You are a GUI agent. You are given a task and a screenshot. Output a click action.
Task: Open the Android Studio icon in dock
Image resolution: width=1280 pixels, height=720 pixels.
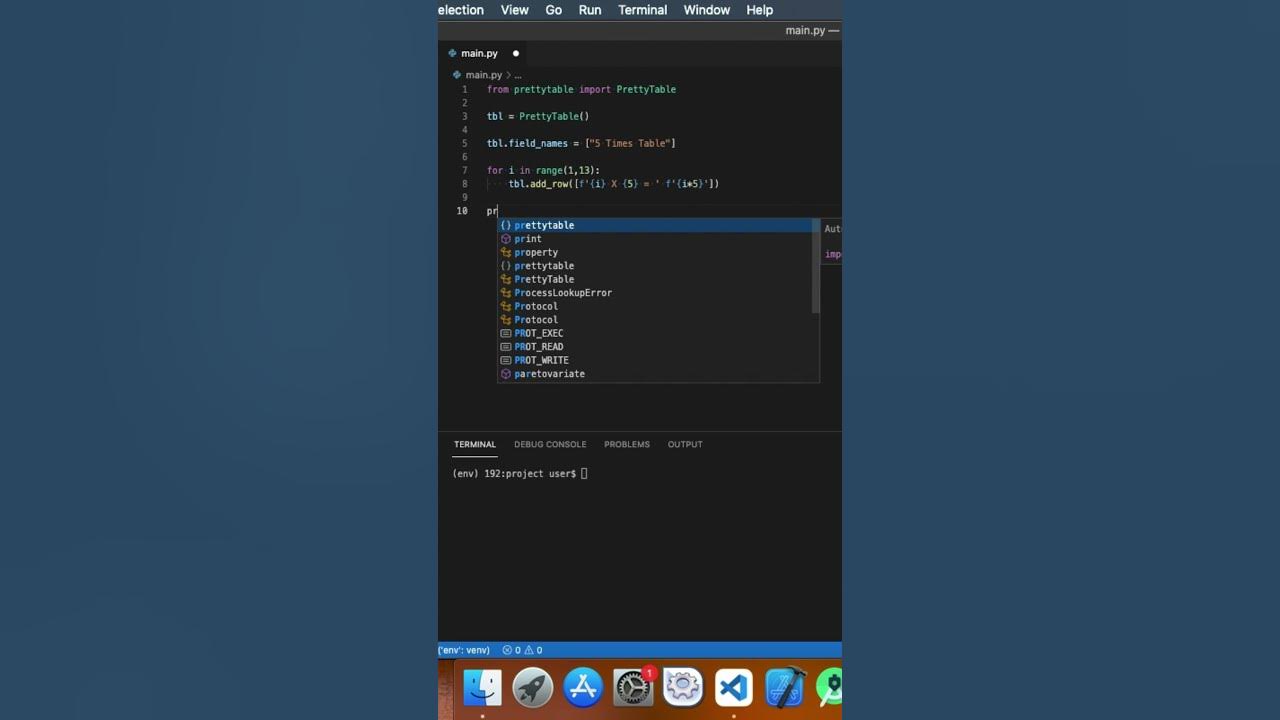click(829, 688)
